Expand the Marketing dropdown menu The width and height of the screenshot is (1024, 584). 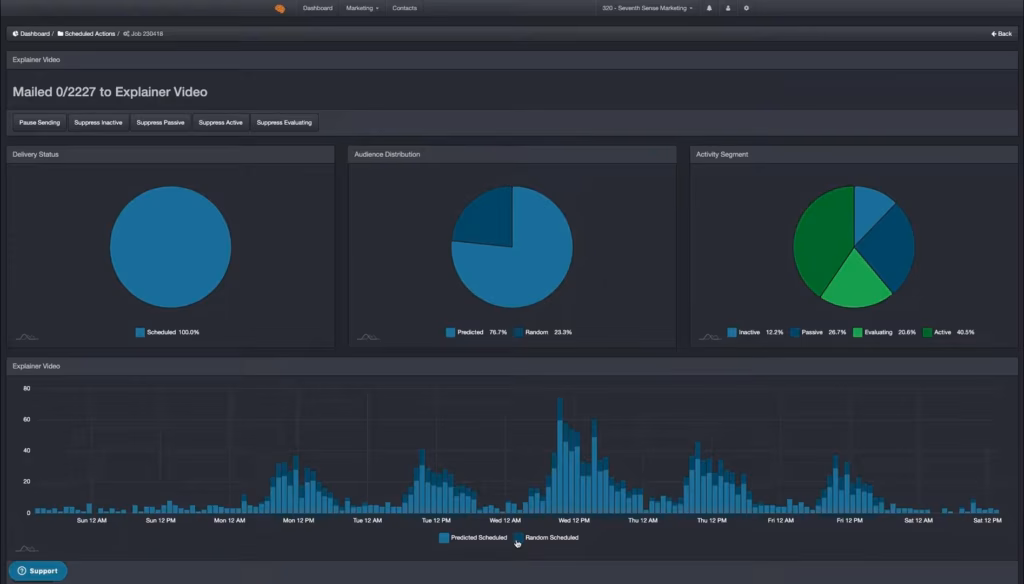362,8
